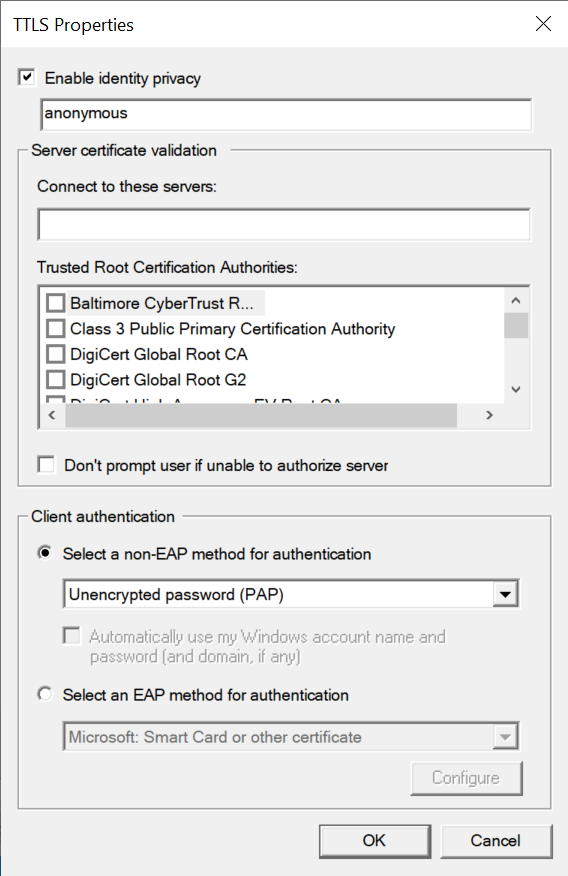Click certificate list scroll up arrow

(516, 301)
